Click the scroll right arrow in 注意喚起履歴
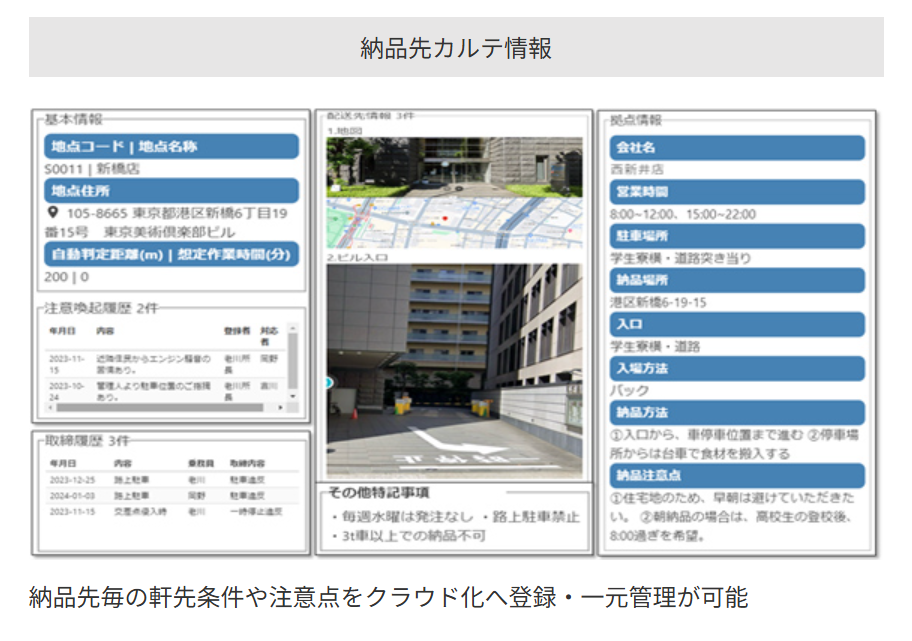 point(281,408)
